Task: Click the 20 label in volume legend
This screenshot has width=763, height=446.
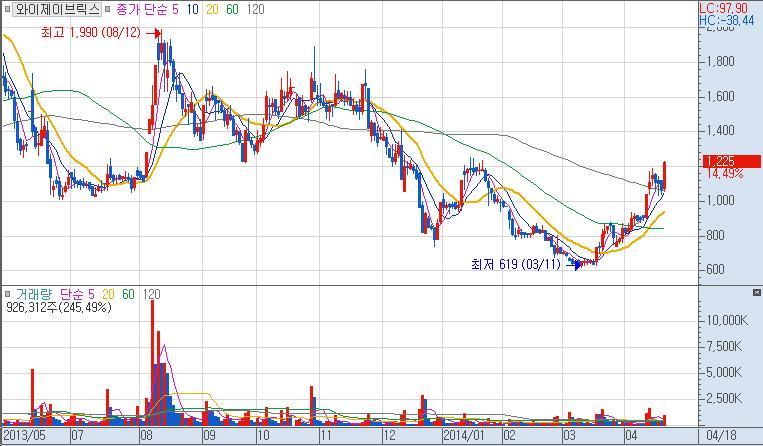Action: pyautogui.click(x=108, y=294)
